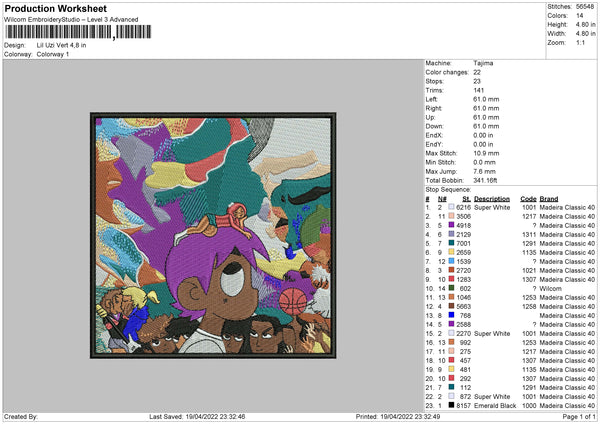The width and height of the screenshot is (600, 424).
Task: Click the thread code 1258 in stop 12
Action: point(529,306)
